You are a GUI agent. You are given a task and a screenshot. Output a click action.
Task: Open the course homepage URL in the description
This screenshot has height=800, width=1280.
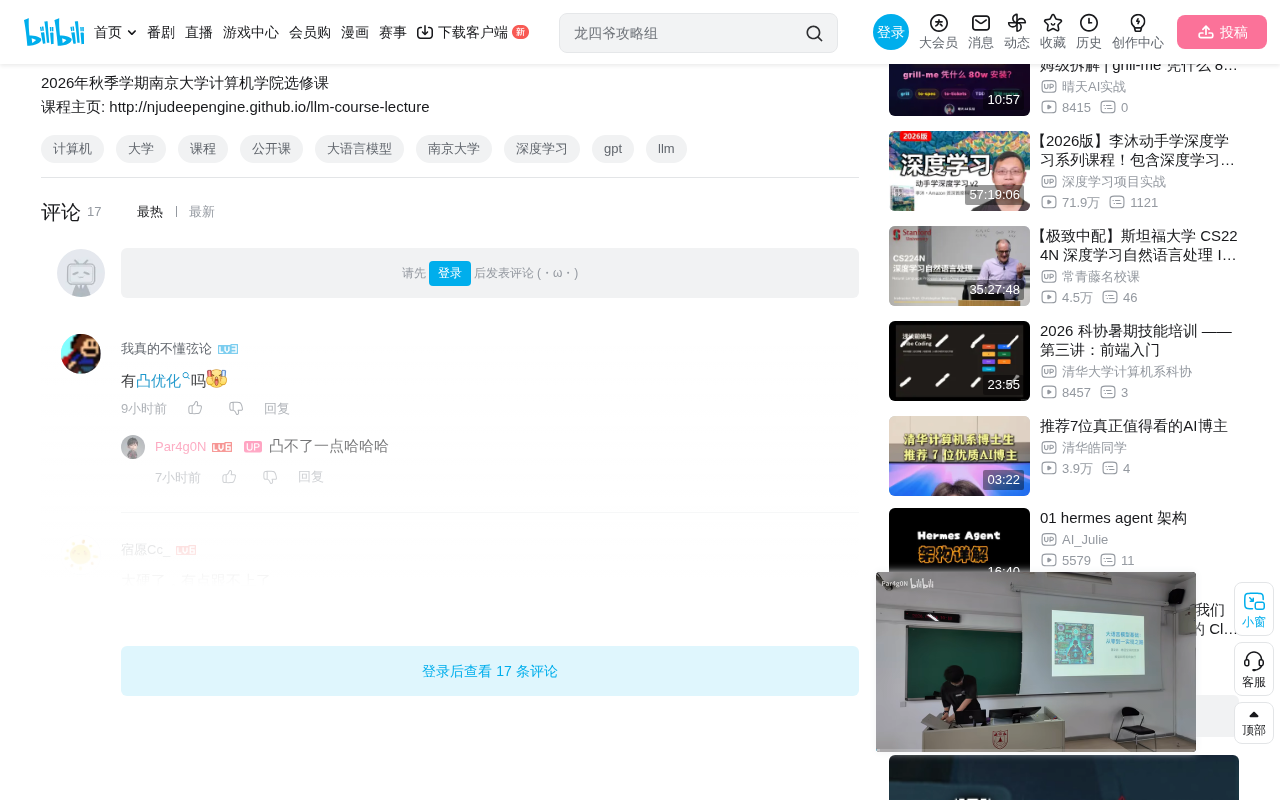coord(269,107)
